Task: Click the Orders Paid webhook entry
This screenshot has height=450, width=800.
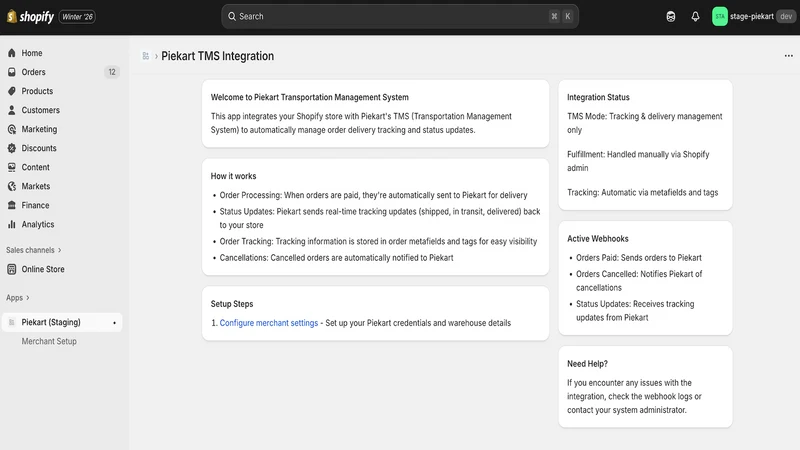Action: pos(639,258)
